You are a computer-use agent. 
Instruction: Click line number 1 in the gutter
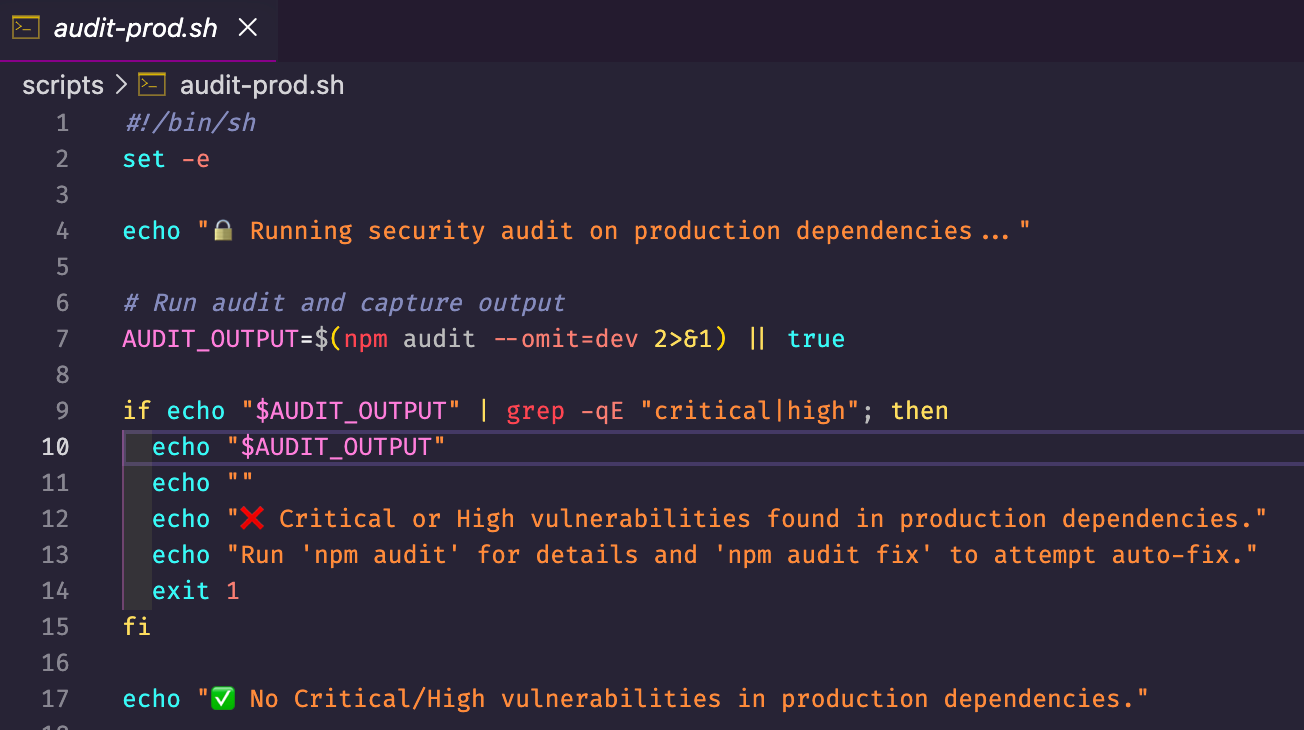63,123
